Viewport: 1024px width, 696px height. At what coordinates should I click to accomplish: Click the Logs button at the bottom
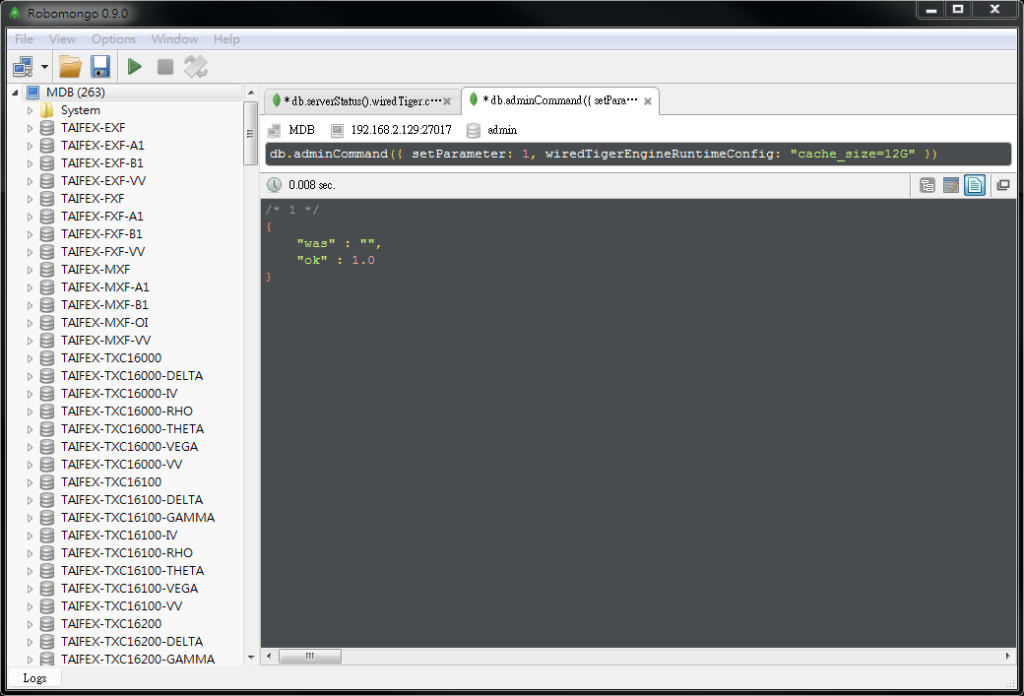tap(35, 678)
